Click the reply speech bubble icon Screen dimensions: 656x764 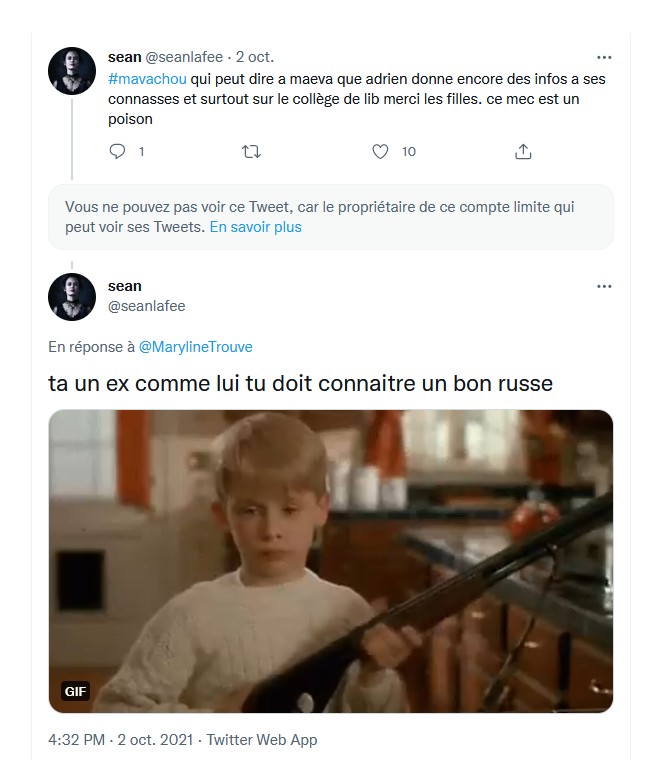[117, 152]
